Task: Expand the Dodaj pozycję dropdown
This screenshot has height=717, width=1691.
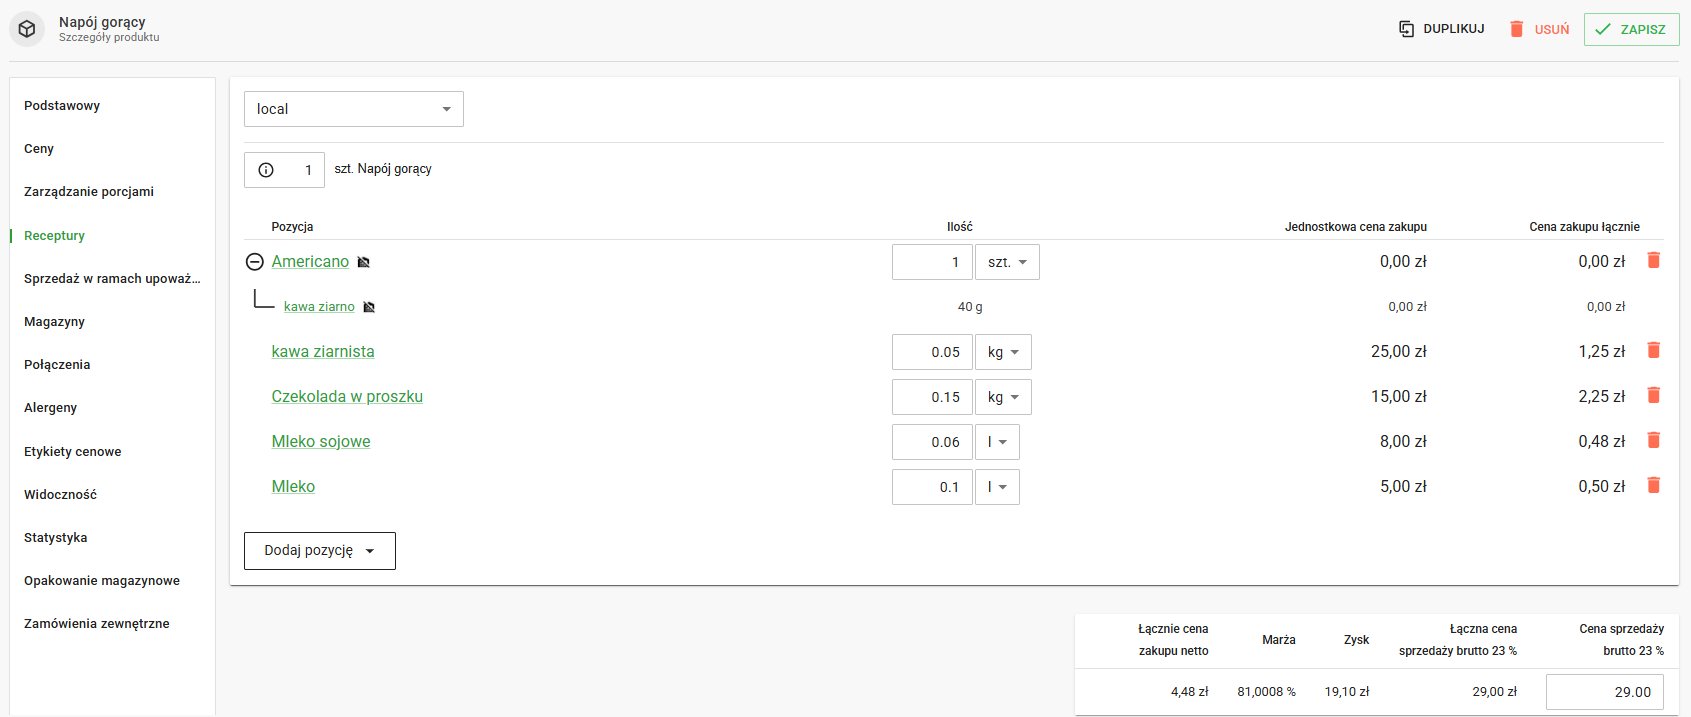Action: point(319,551)
